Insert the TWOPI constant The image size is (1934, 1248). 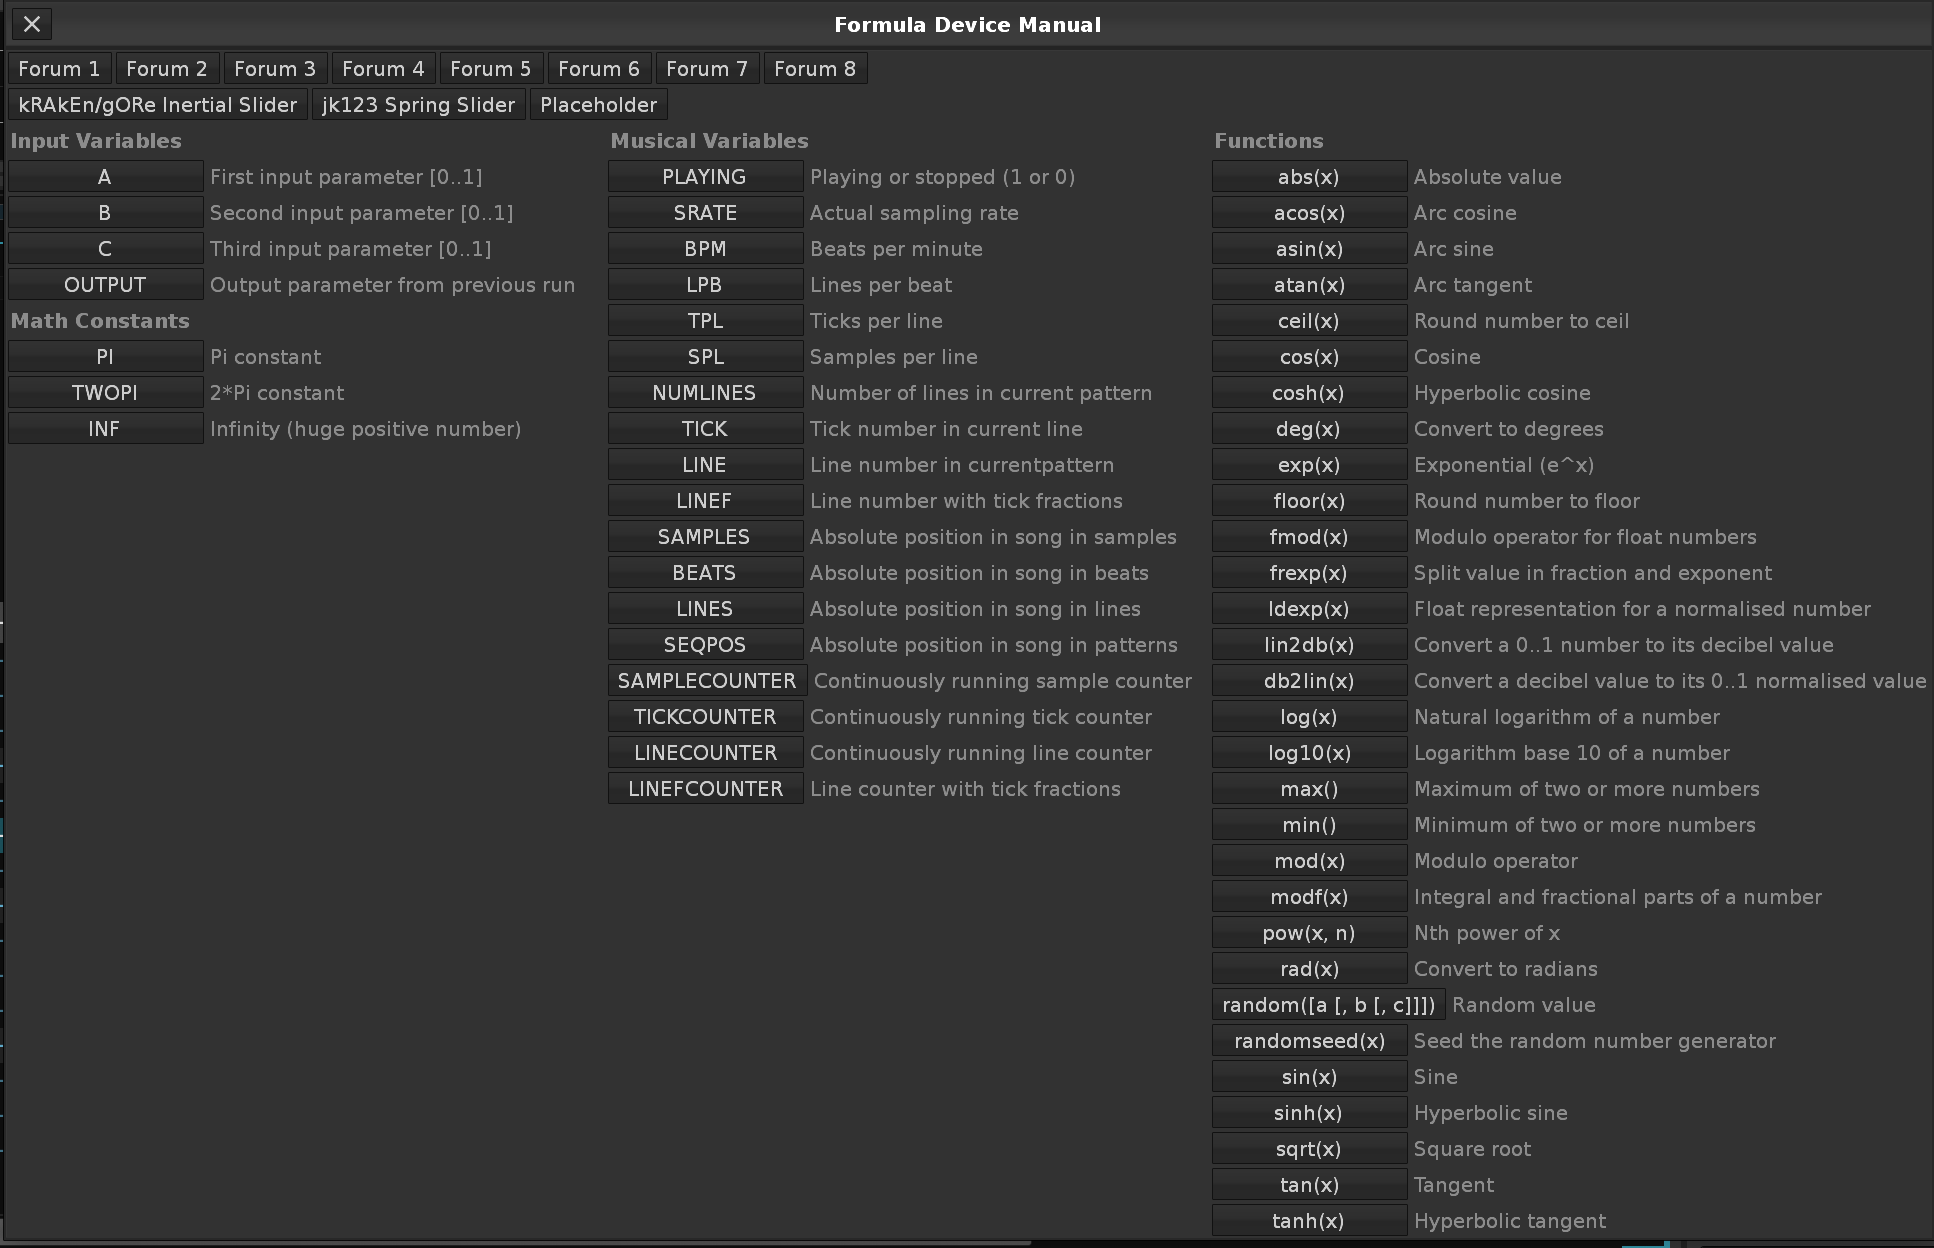tap(105, 393)
